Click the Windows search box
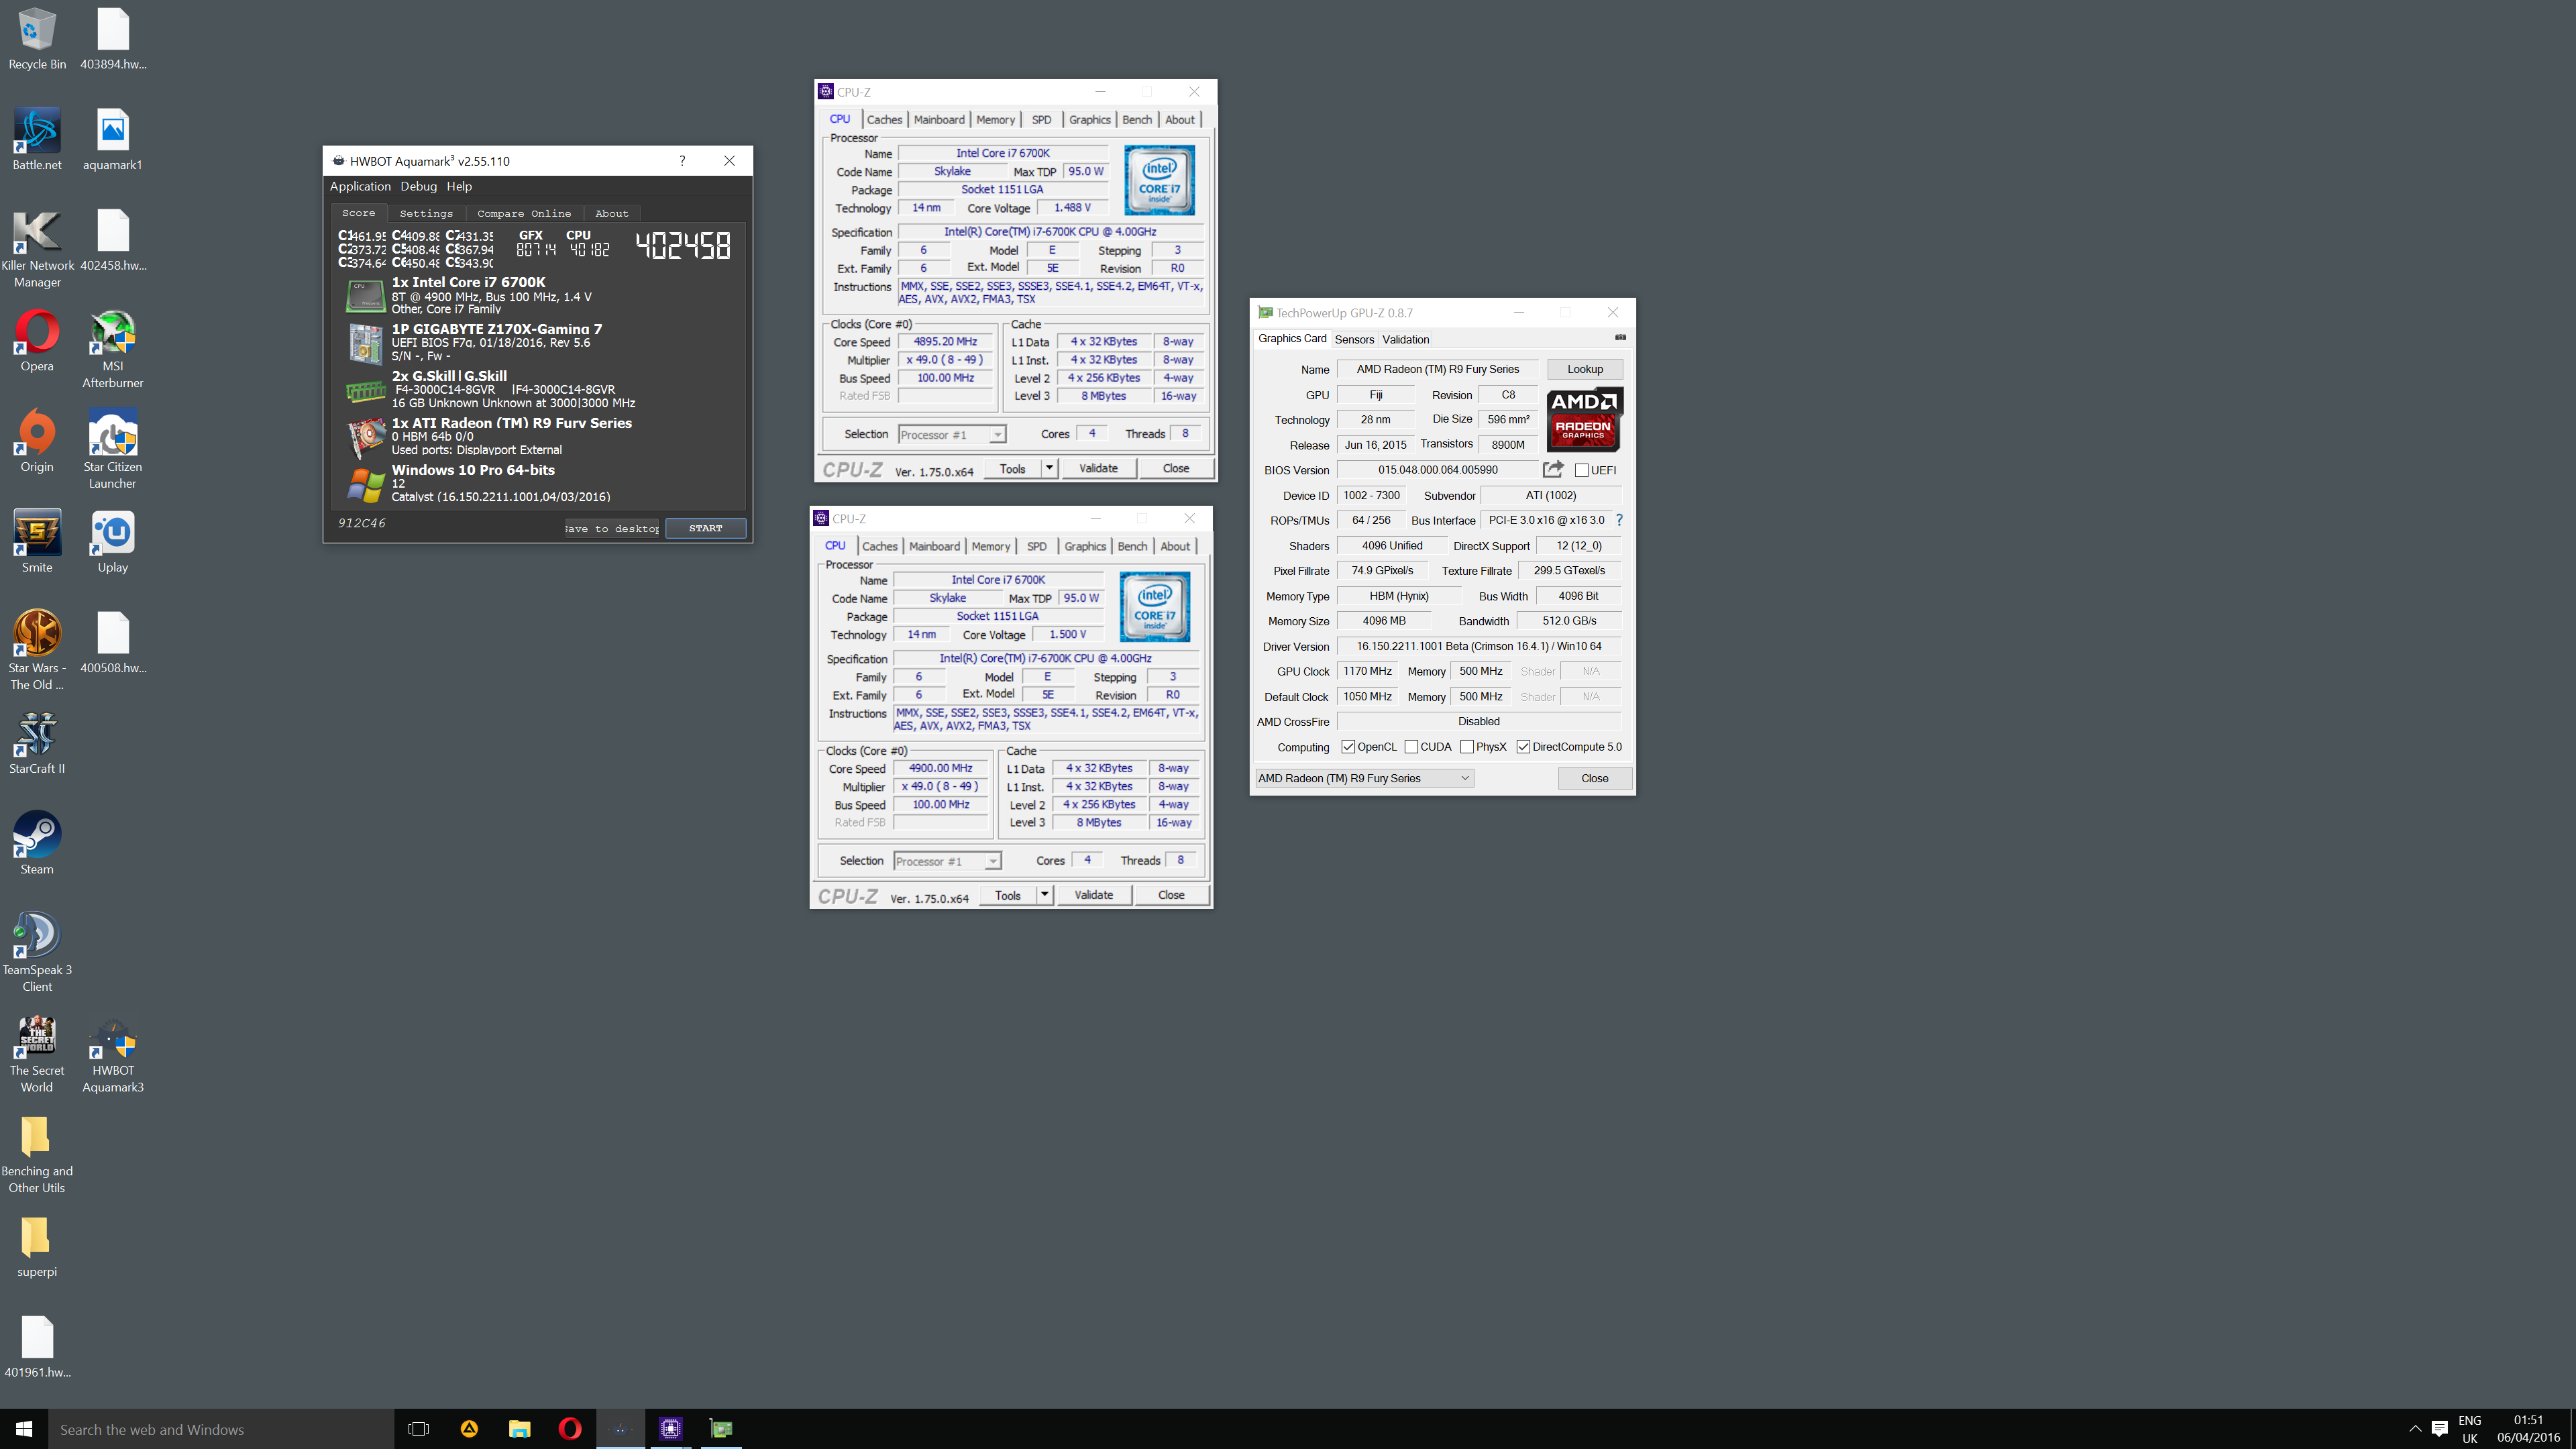The width and height of the screenshot is (2576, 1449). point(220,1429)
